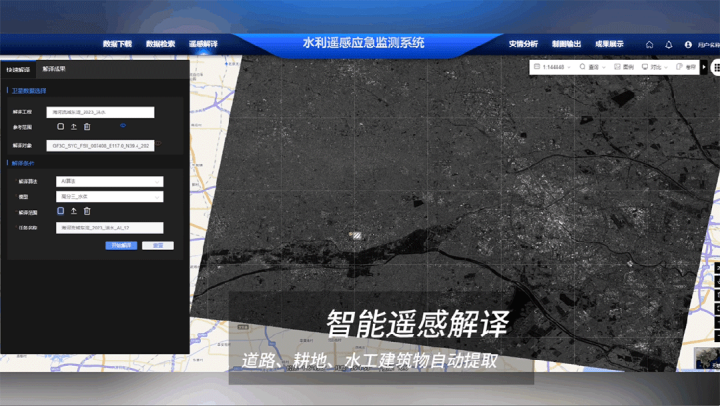Click the 任务名称 input field
This screenshot has height=406, width=720.
click(x=109, y=228)
